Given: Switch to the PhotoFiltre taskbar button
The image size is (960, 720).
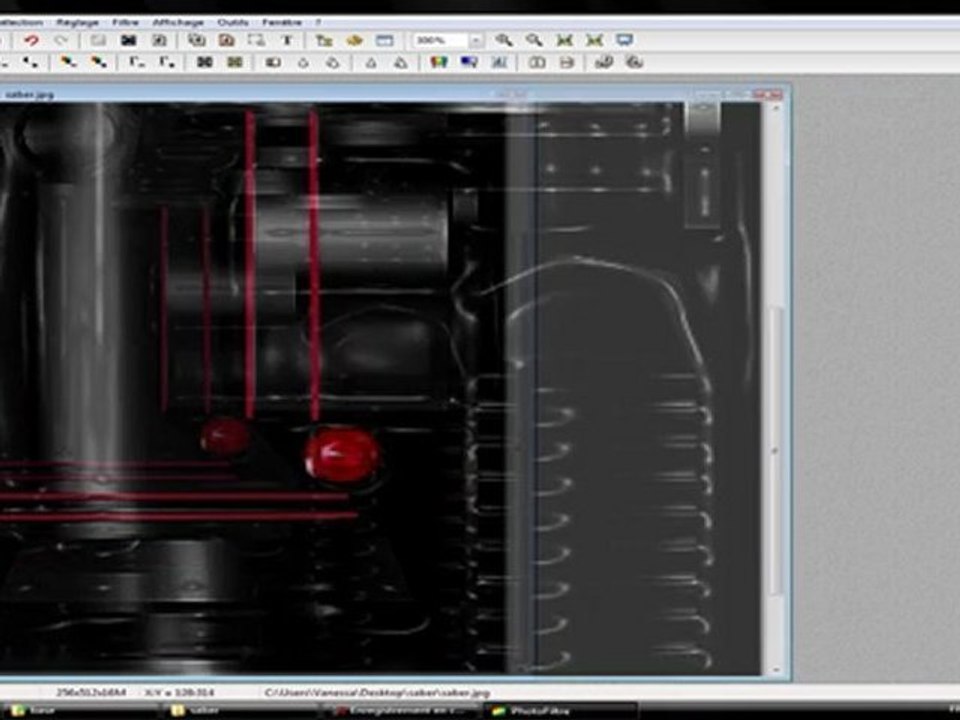Looking at the screenshot, I should pos(560,711).
